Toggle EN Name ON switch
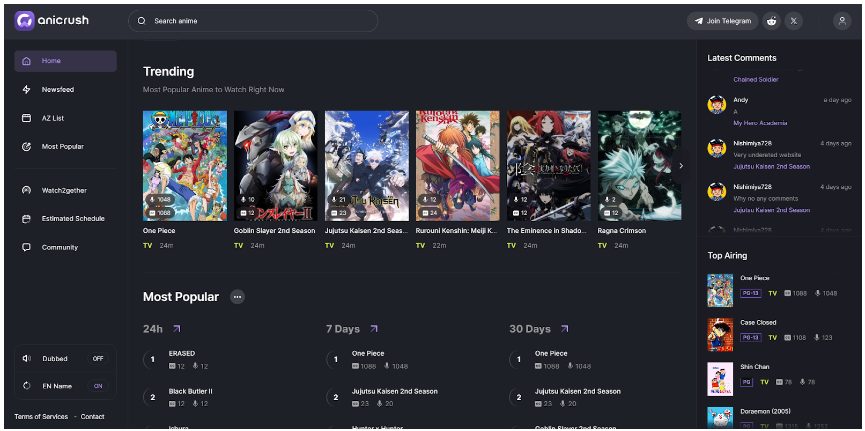The height and width of the screenshot is (431, 865). click(x=98, y=386)
